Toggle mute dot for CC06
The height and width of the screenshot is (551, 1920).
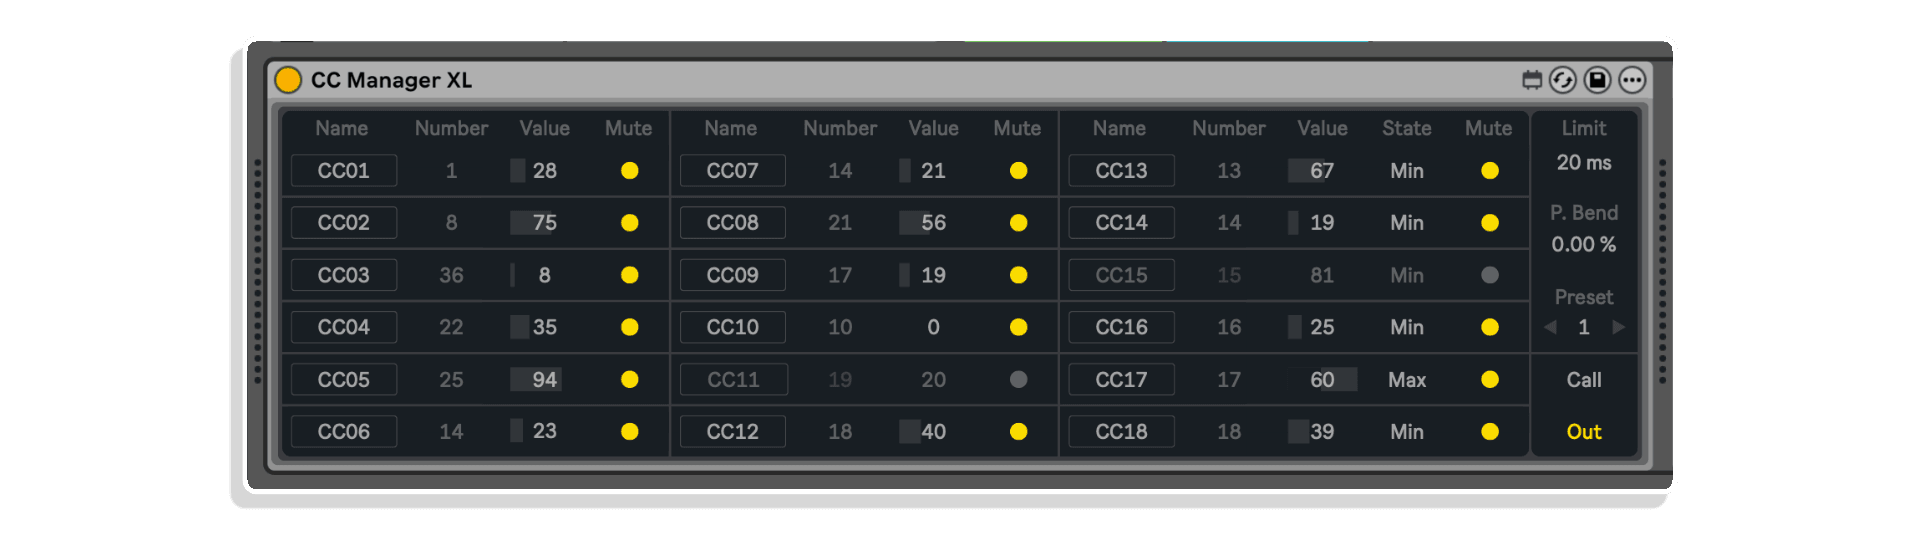[630, 432]
